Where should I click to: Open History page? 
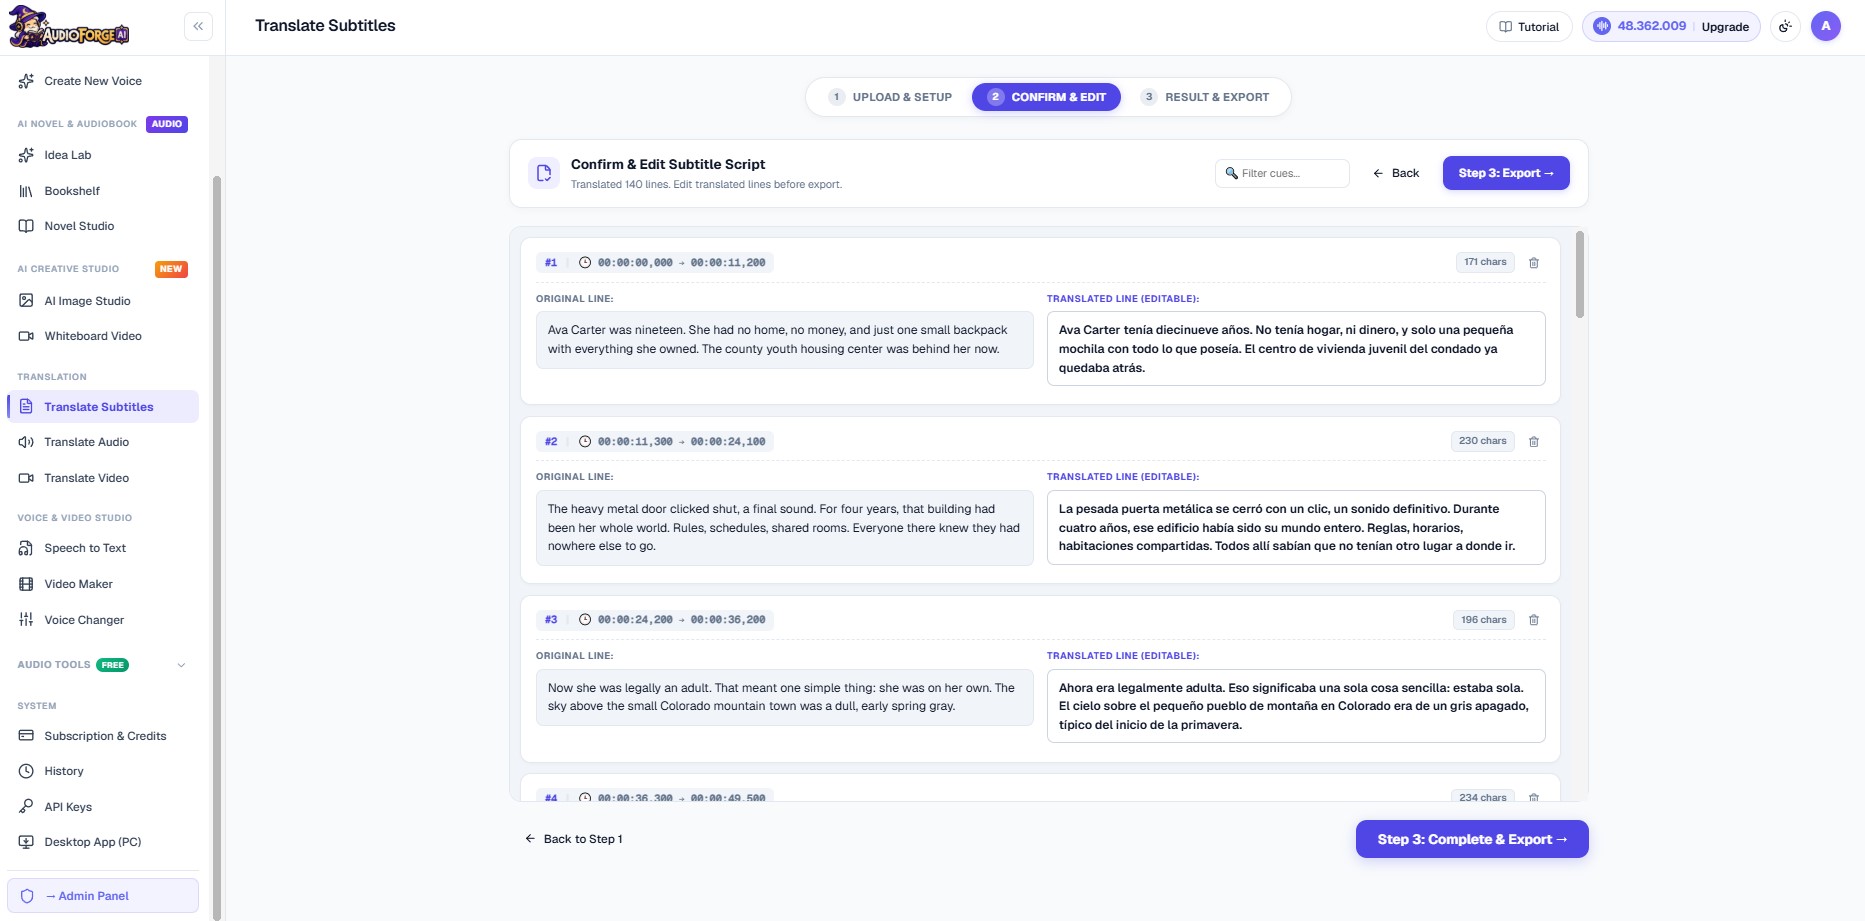[x=103, y=771]
